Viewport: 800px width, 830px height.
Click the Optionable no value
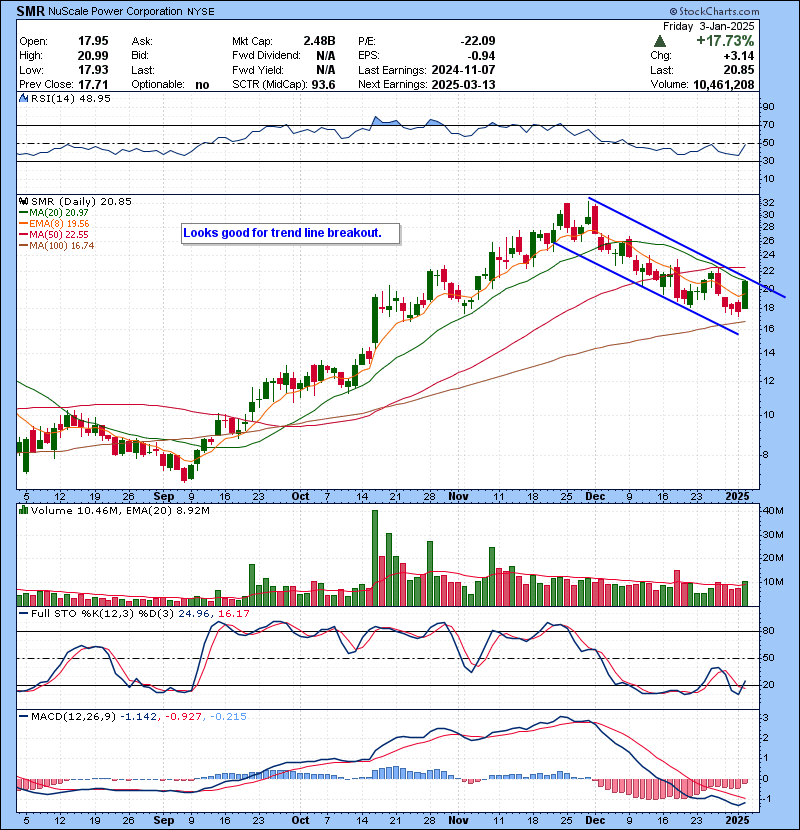coord(202,84)
